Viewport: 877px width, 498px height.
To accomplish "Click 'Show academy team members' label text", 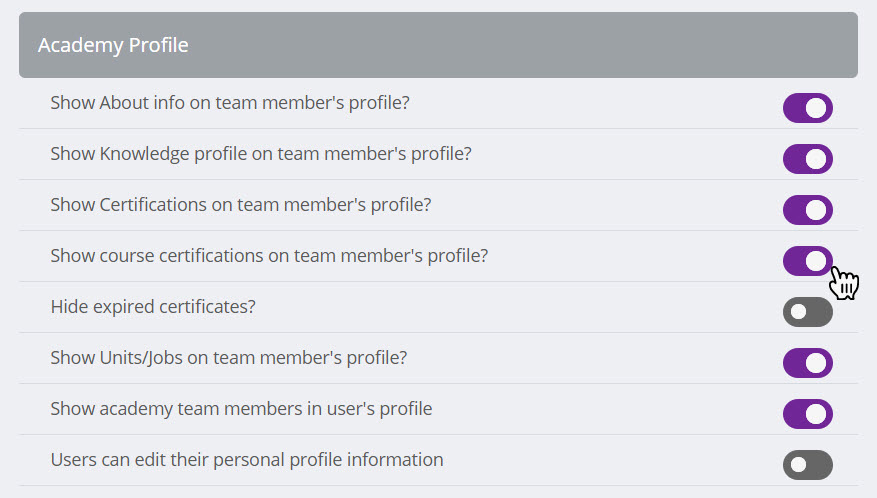I will 241,409.
